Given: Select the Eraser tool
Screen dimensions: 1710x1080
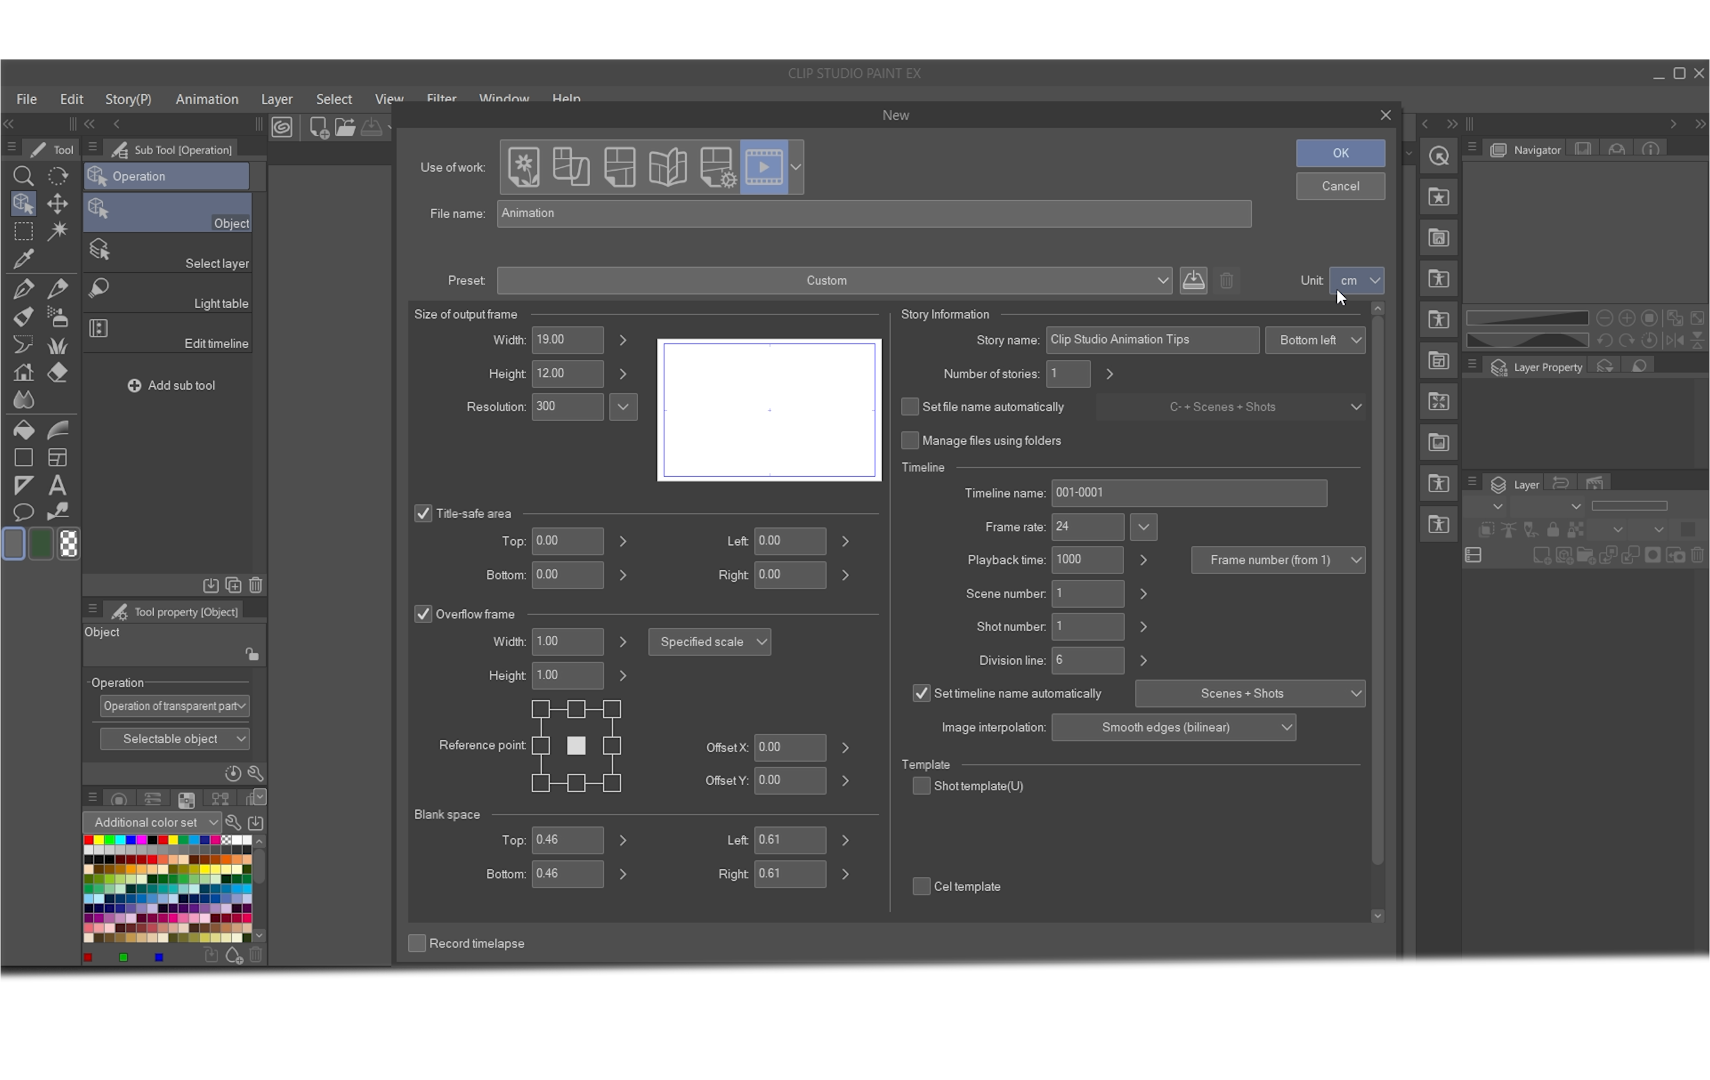Looking at the screenshot, I should (58, 373).
